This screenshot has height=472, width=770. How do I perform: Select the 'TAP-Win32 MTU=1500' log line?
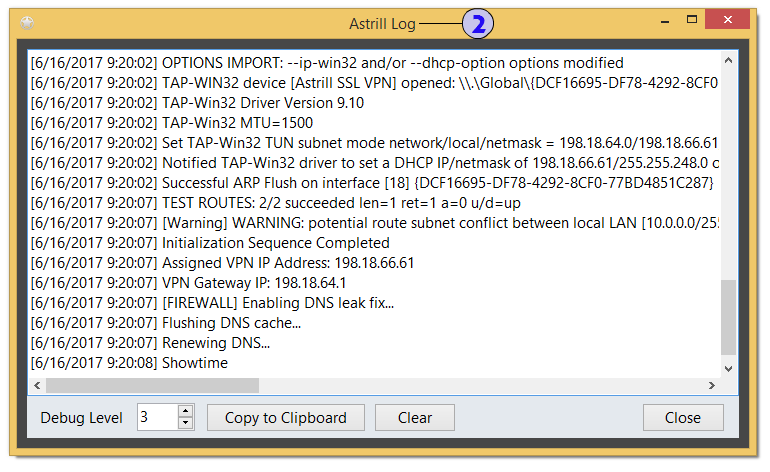click(171, 123)
